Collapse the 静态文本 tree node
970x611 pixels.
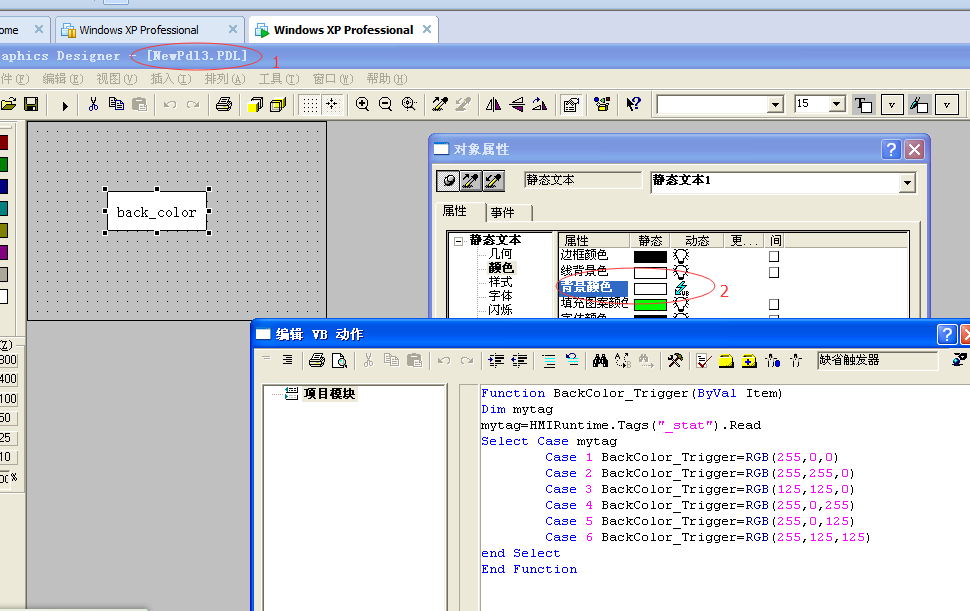point(458,241)
